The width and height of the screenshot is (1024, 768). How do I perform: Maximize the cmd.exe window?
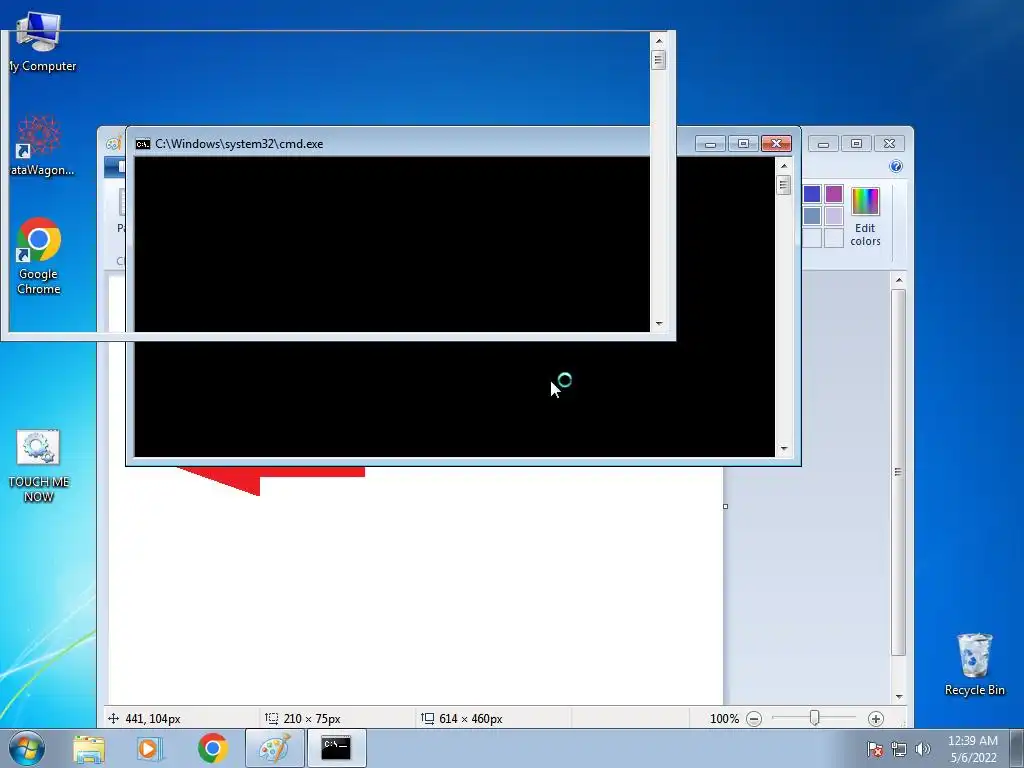(x=743, y=144)
